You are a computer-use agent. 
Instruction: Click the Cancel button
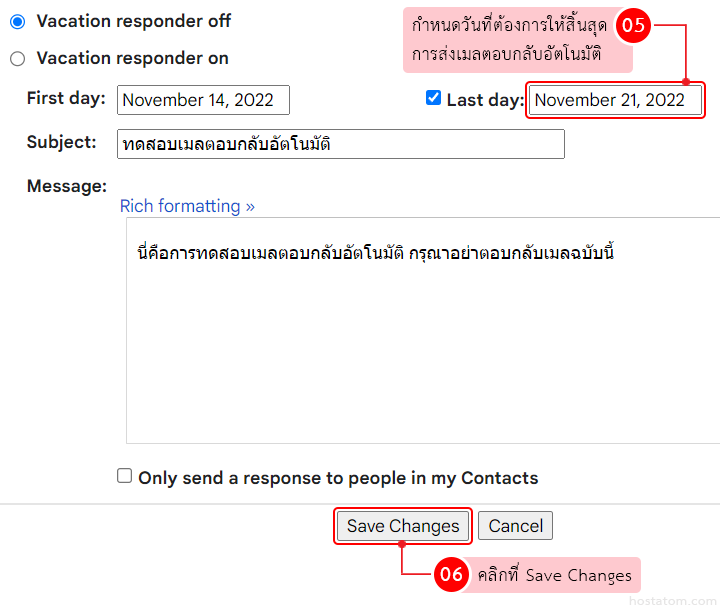(515, 526)
